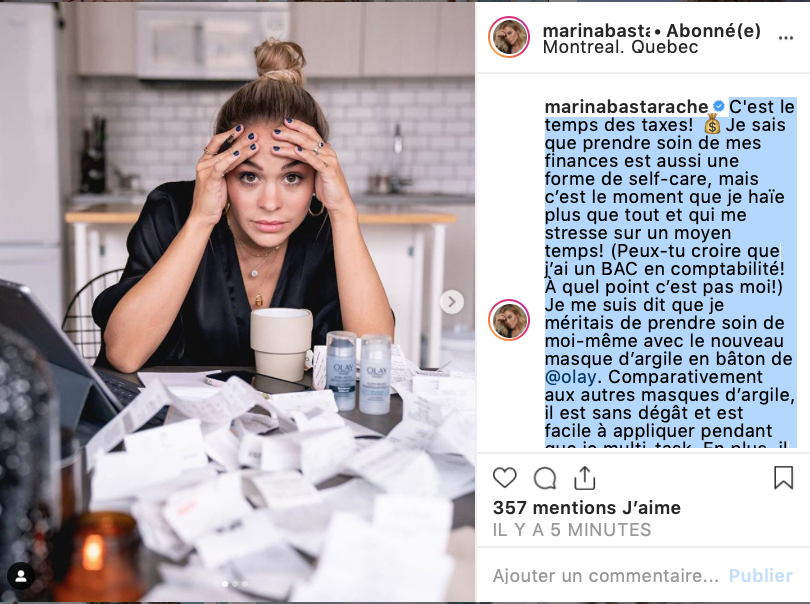Open the profile picture in the post header
The height and width of the screenshot is (604, 810).
pyautogui.click(x=509, y=37)
